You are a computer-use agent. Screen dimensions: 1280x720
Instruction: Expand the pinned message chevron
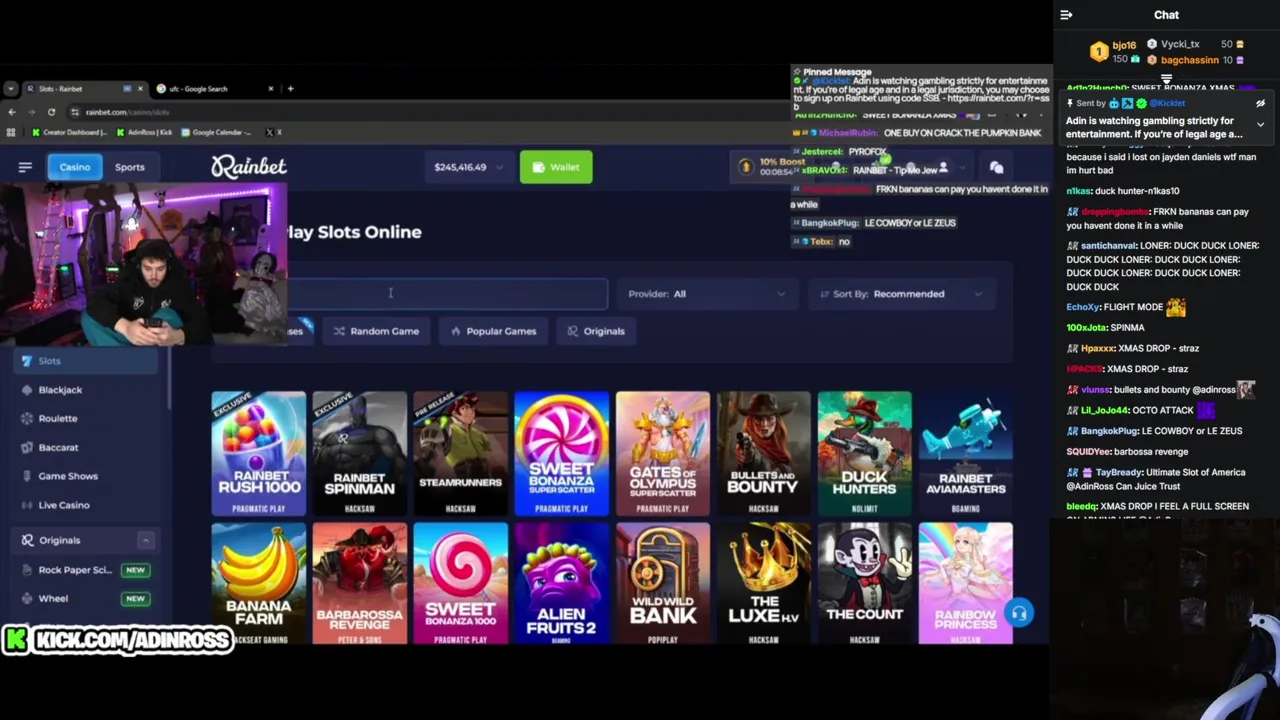(1260, 125)
